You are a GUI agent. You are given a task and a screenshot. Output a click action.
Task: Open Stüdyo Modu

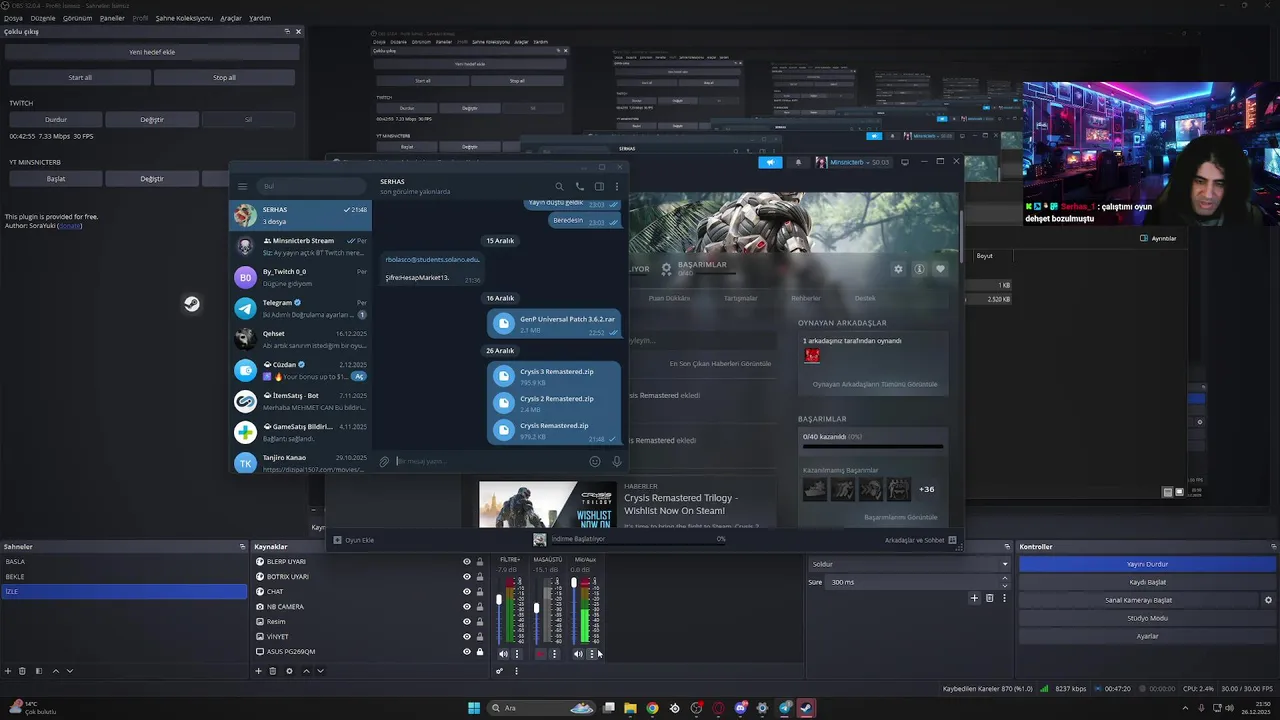coord(1147,618)
